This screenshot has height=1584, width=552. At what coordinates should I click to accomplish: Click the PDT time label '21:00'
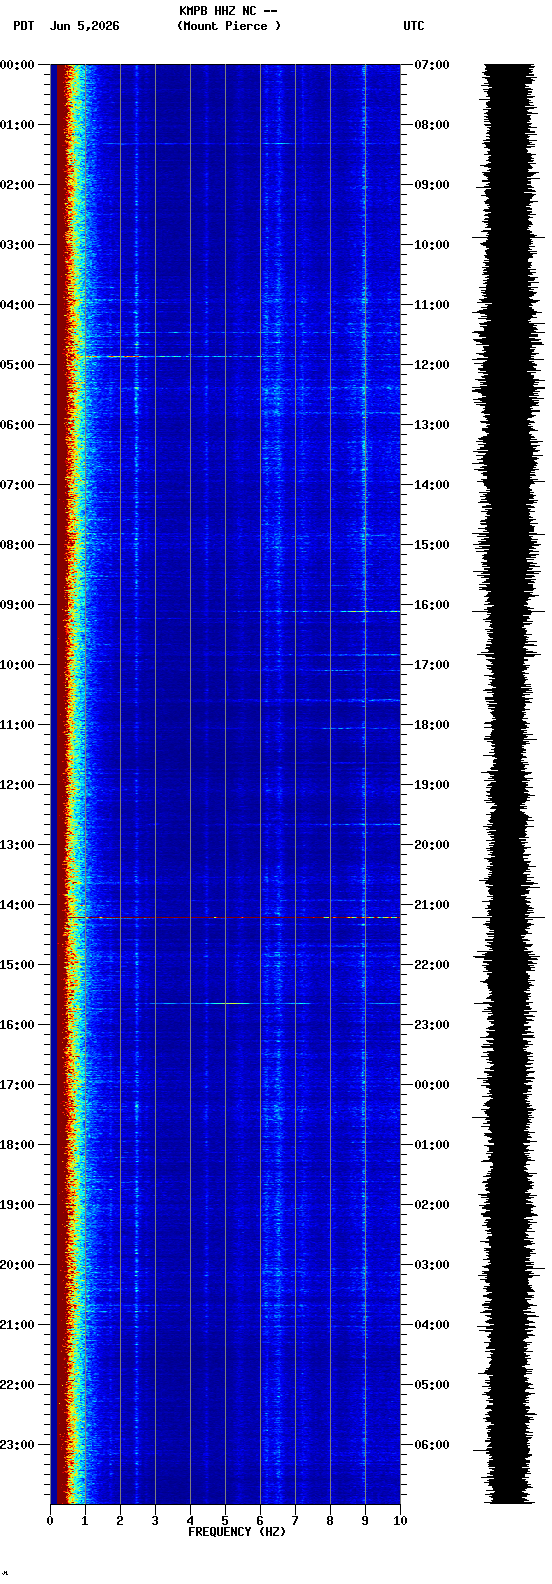(17, 1325)
